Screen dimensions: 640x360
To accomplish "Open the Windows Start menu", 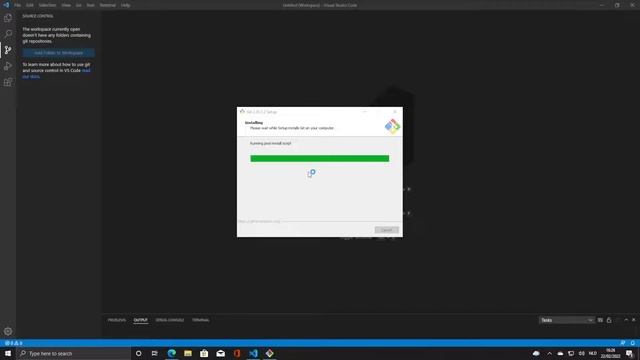I will click(x=8, y=353).
